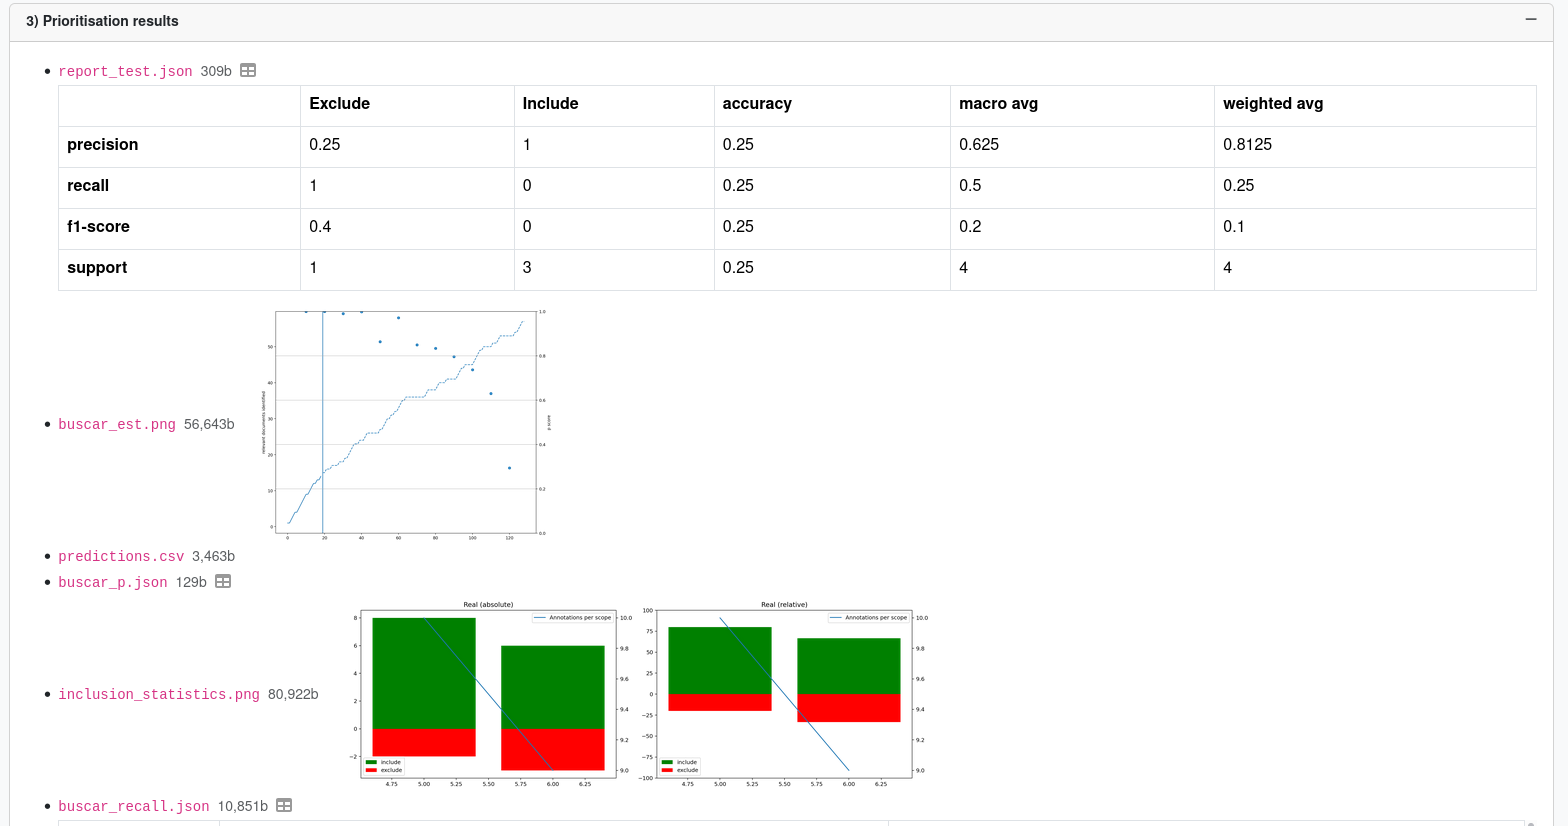This screenshot has height=826, width=1568.
Task: Toggle table view icon beside report_test.json
Action: 248,71
